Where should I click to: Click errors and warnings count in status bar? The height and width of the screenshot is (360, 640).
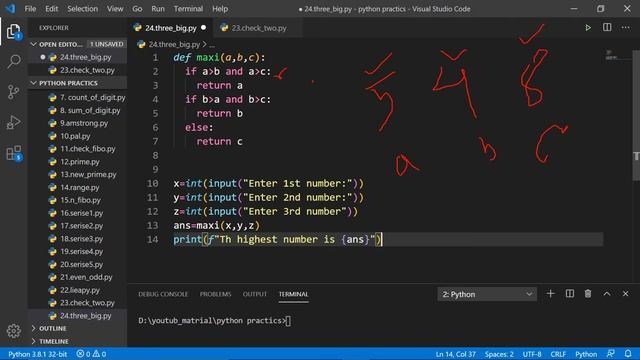coord(91,354)
